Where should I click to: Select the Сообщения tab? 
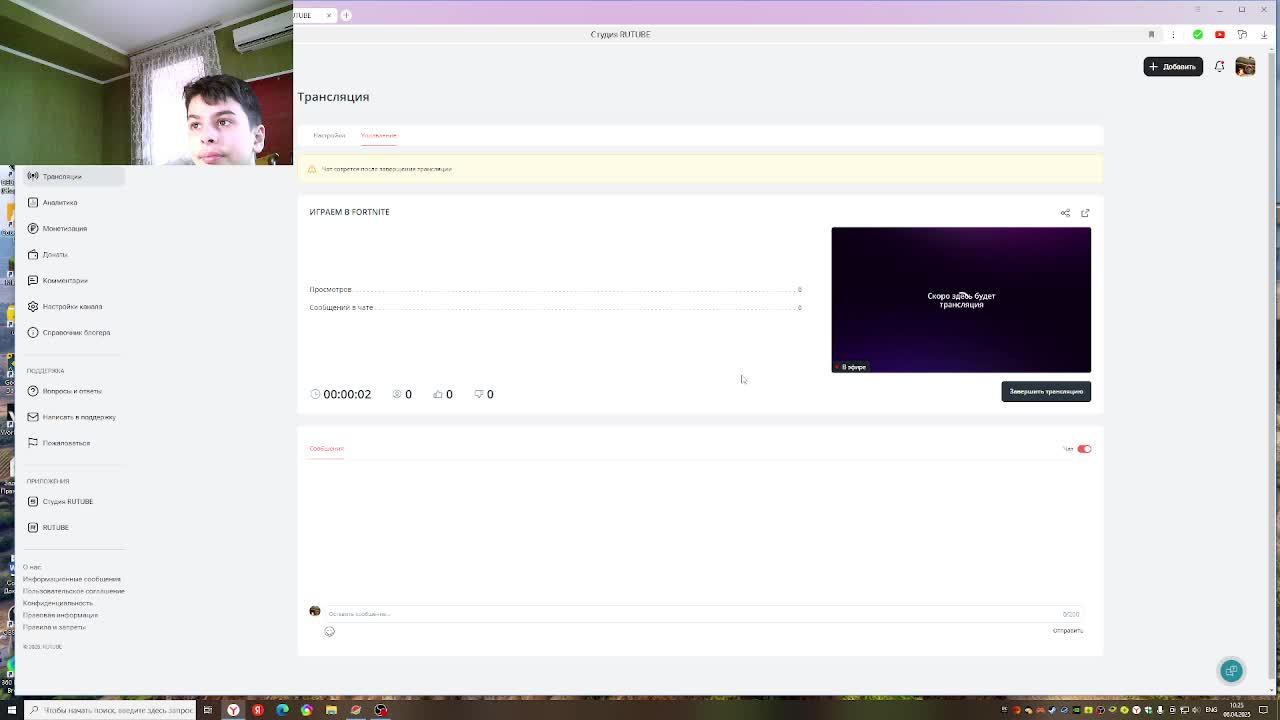coord(326,448)
